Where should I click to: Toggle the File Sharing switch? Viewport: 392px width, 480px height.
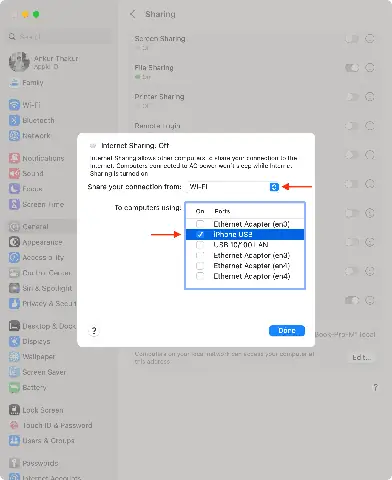pos(352,68)
